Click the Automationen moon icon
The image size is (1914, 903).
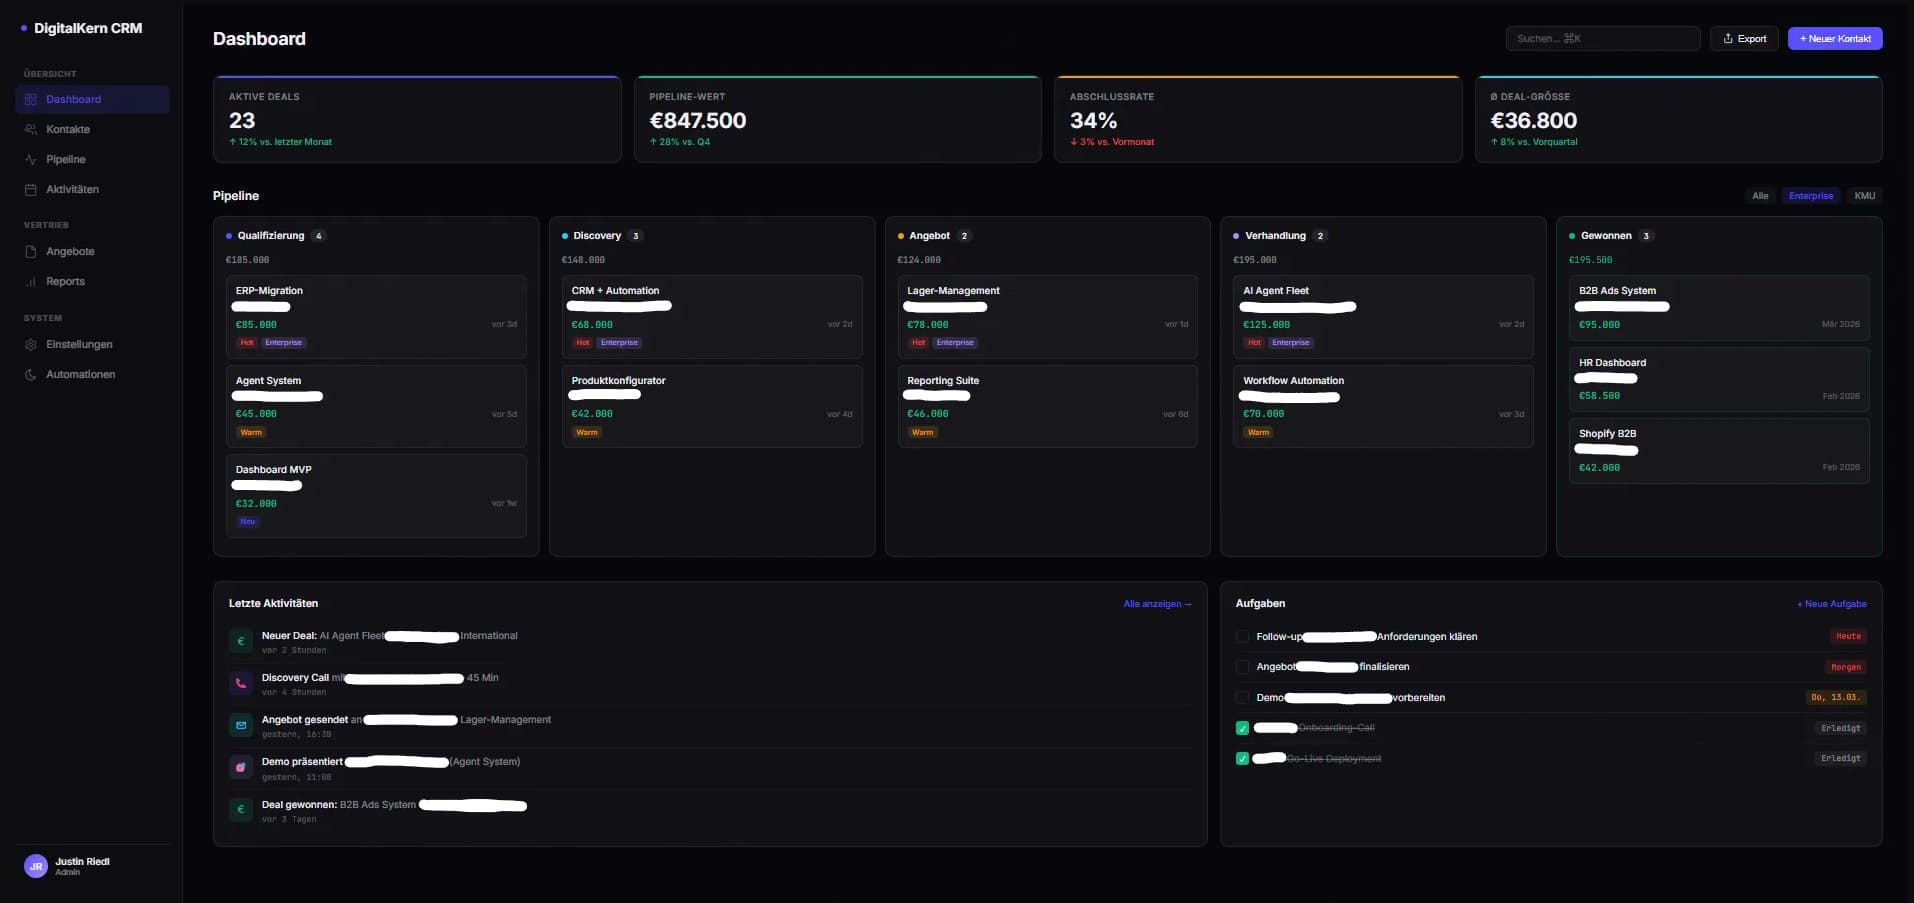pyautogui.click(x=31, y=374)
